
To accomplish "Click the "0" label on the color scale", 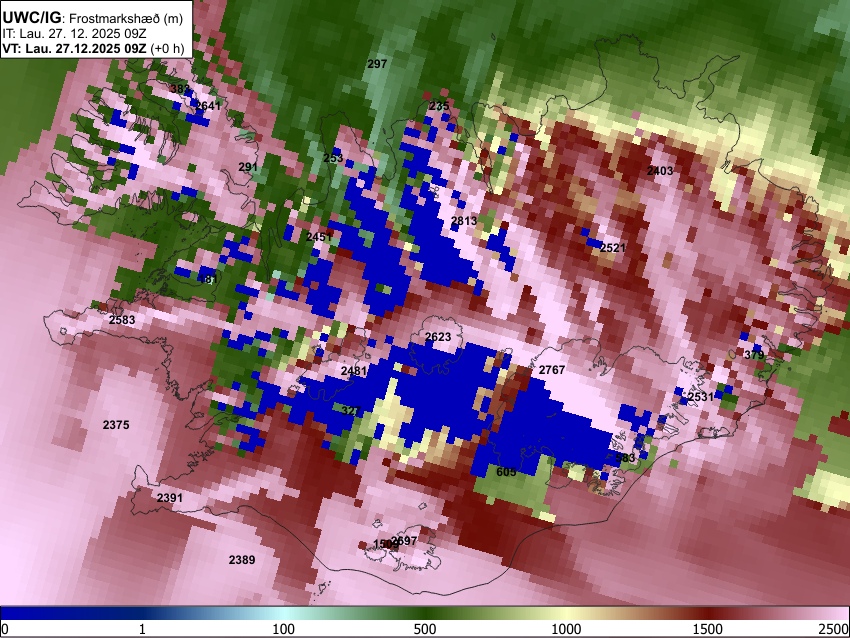I will (5, 629).
